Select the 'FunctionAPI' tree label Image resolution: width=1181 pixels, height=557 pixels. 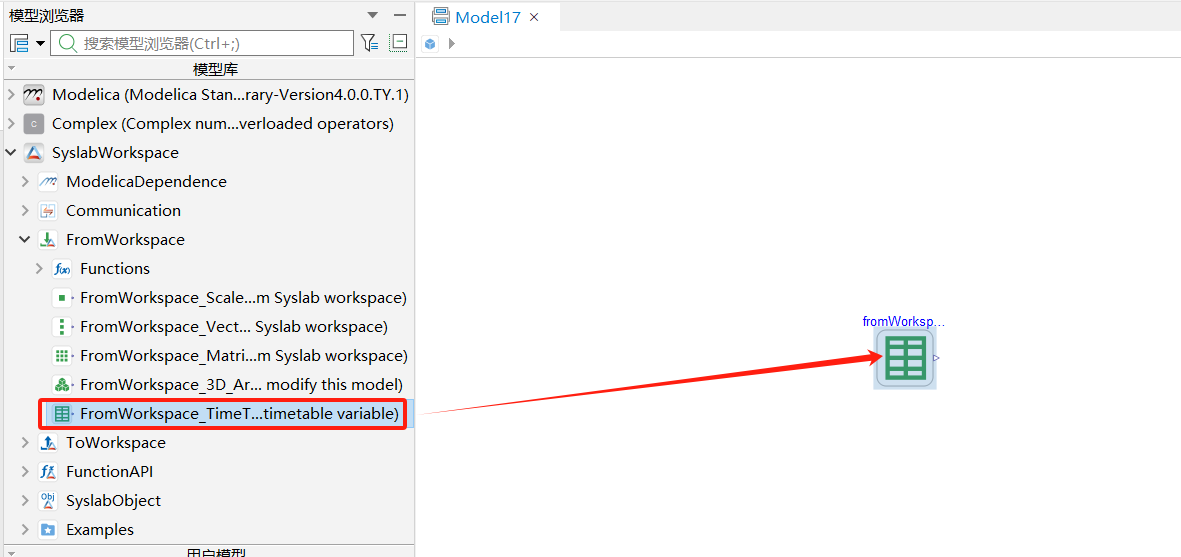click(x=110, y=471)
